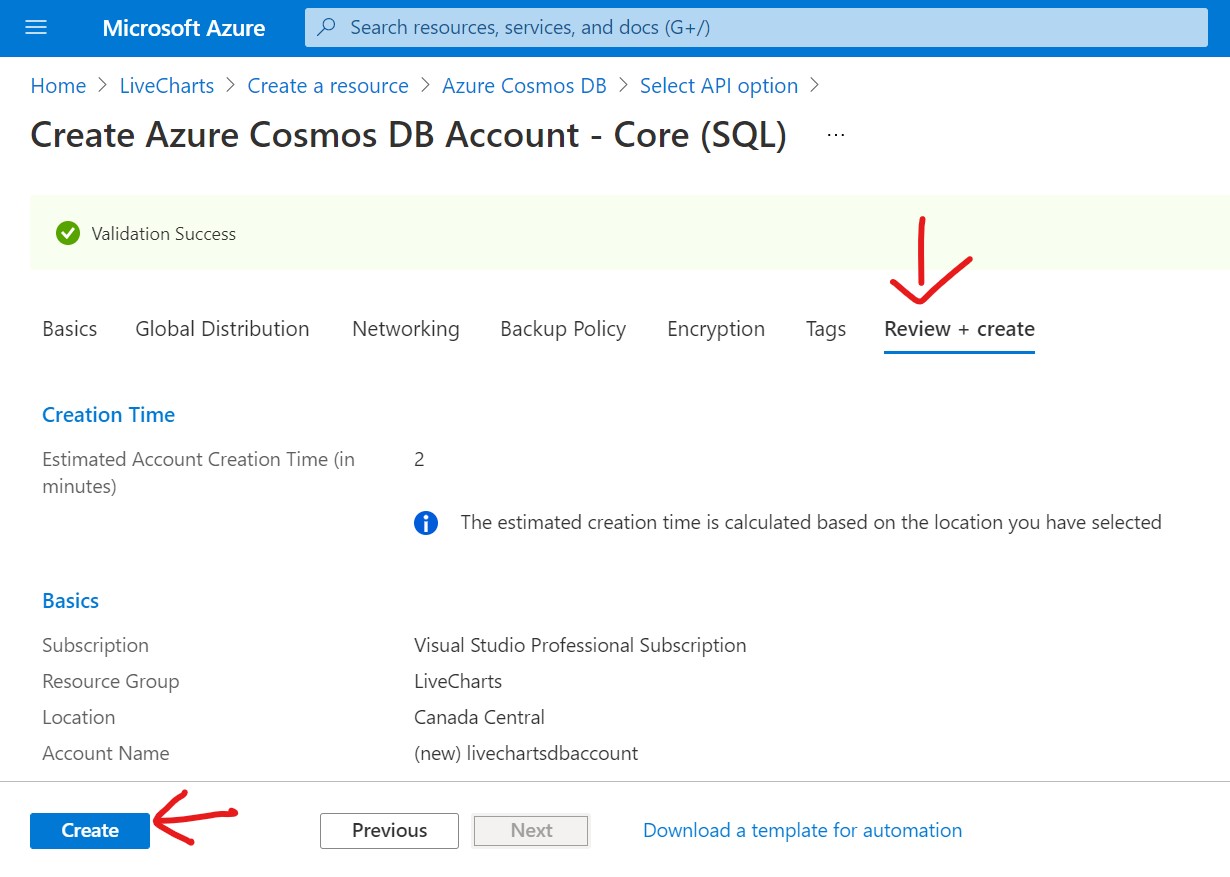This screenshot has width=1230, height=877.
Task: Go to Home breadcrumb
Action: [58, 86]
